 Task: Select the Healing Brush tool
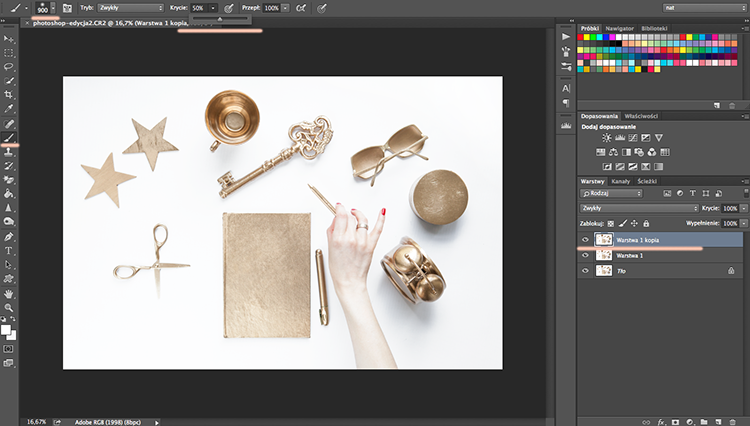(9, 124)
